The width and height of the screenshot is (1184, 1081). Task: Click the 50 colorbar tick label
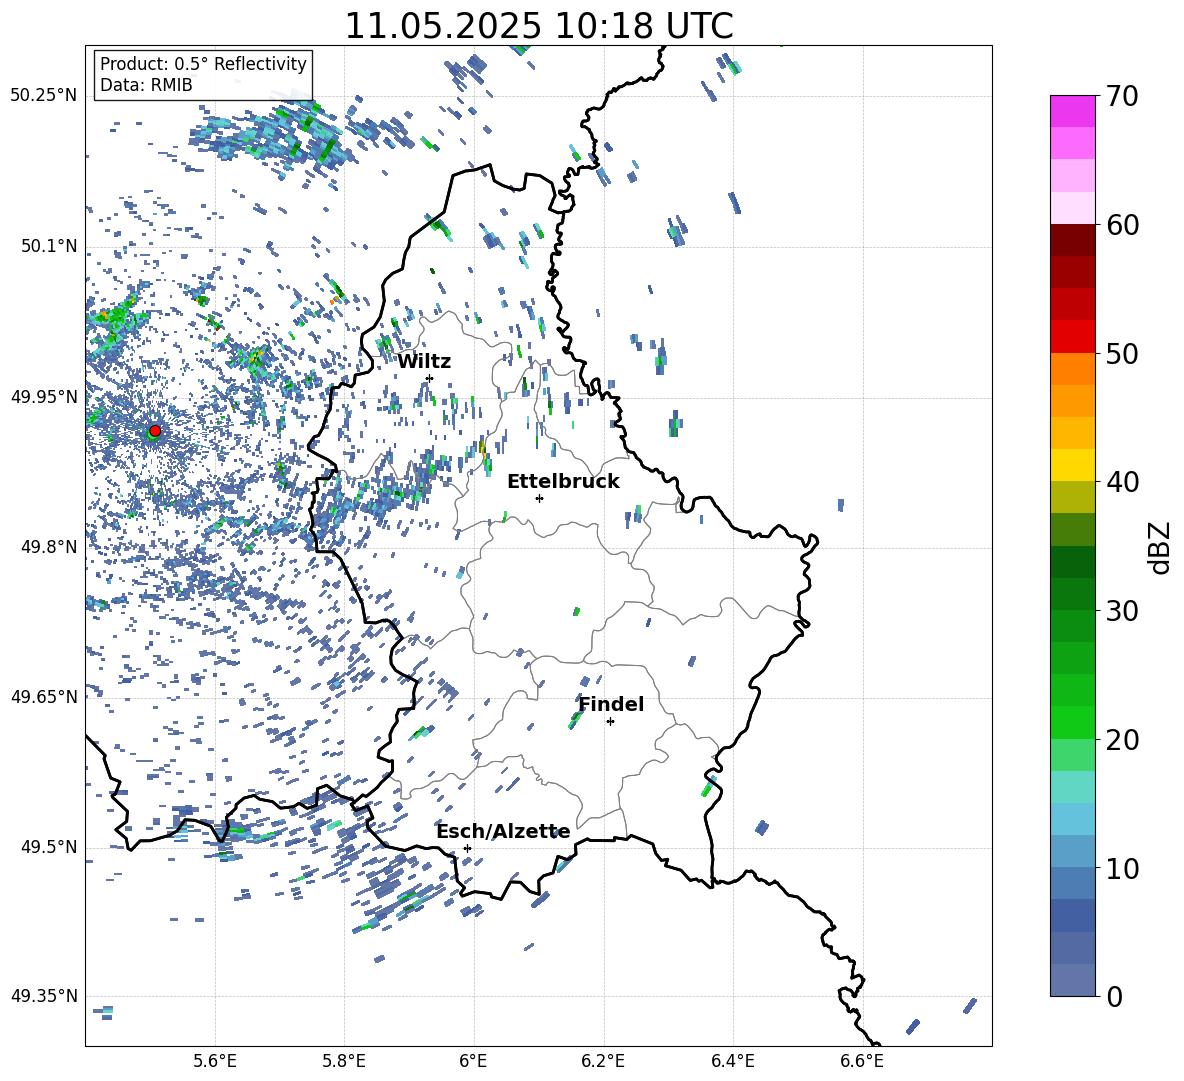pos(1122,353)
